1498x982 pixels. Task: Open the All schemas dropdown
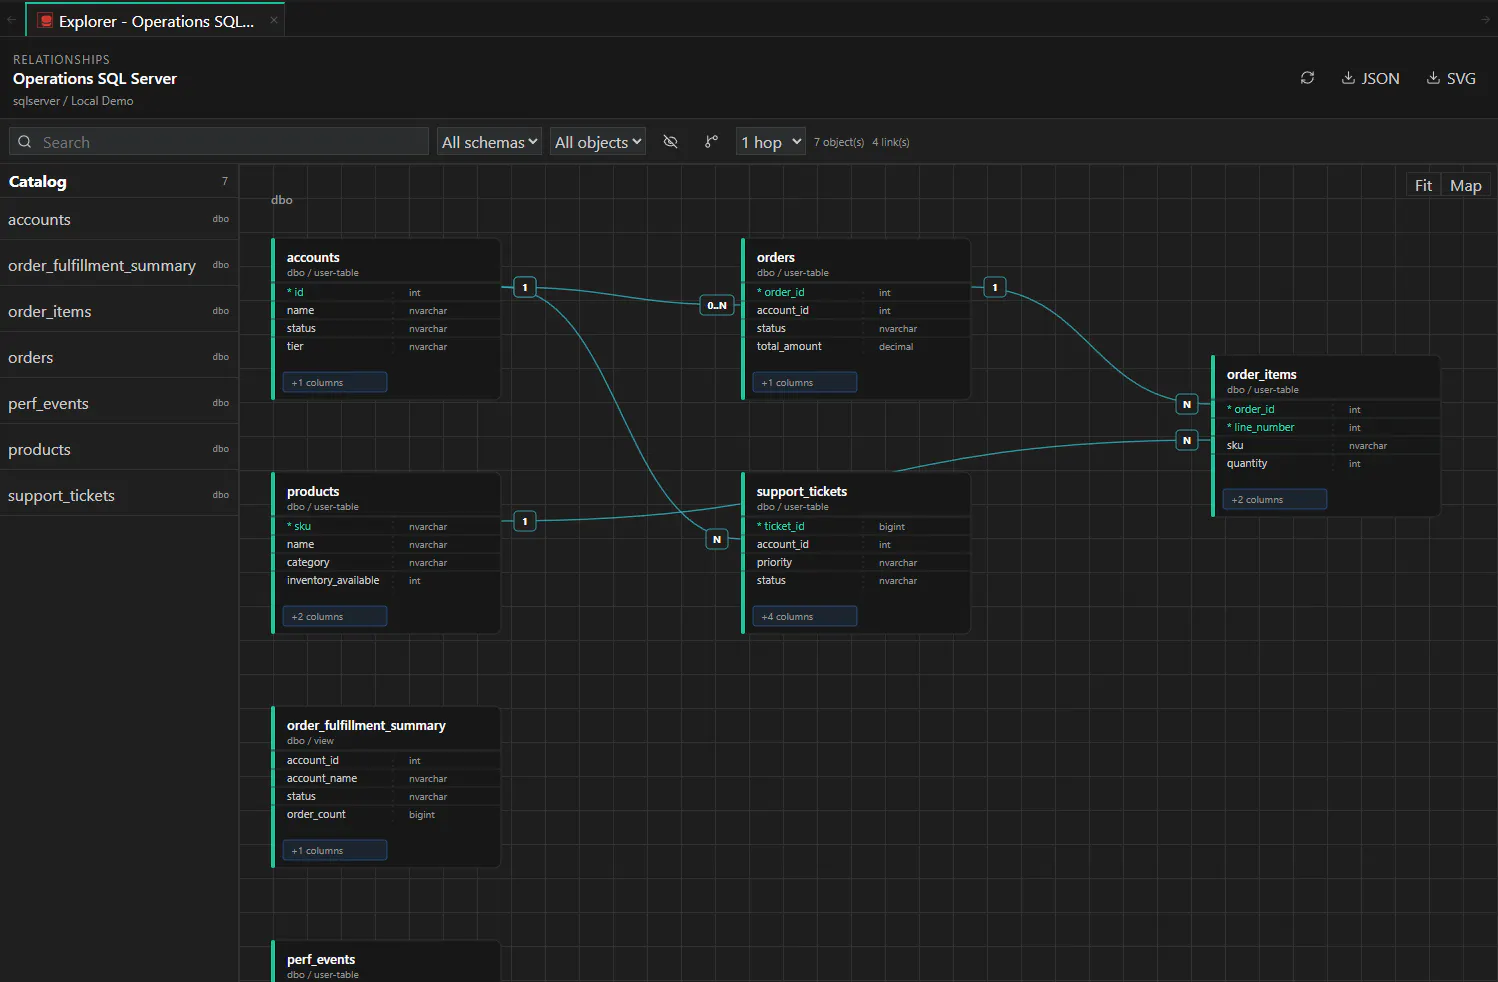click(490, 142)
